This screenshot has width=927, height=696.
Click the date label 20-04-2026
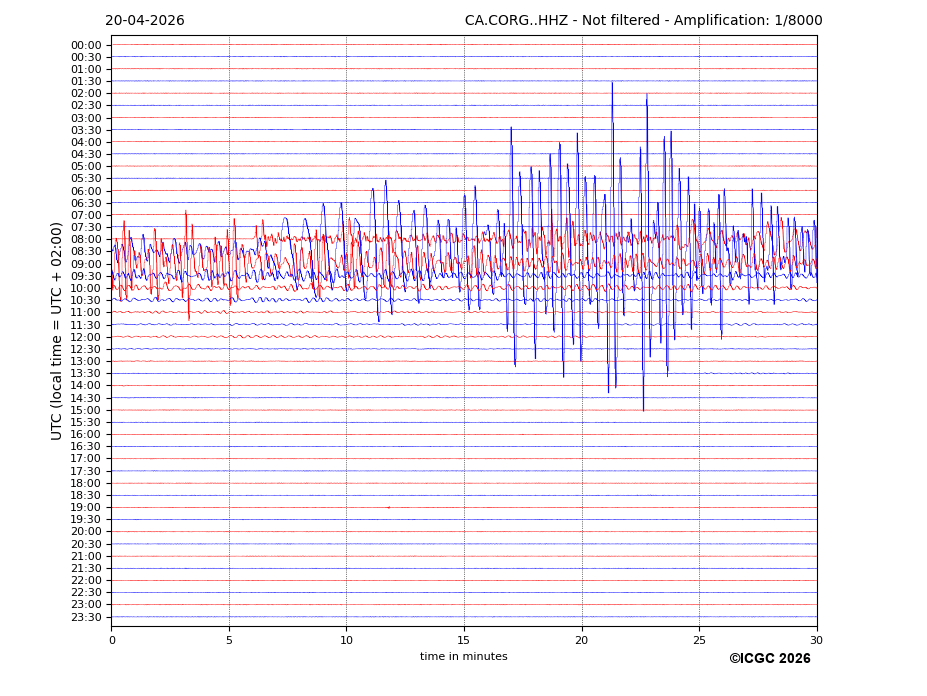[x=144, y=21]
